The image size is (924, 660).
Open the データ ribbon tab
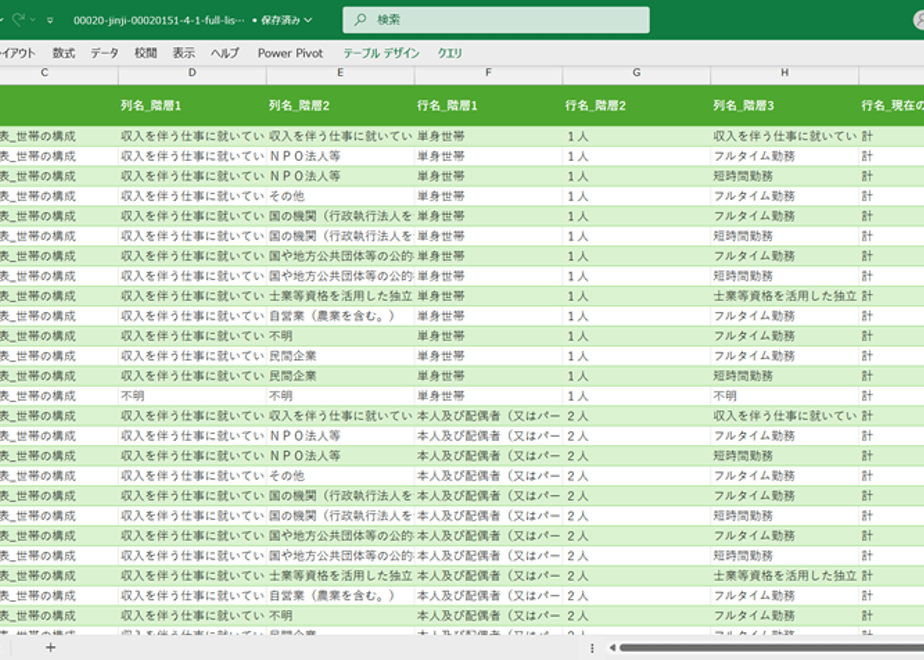104,53
